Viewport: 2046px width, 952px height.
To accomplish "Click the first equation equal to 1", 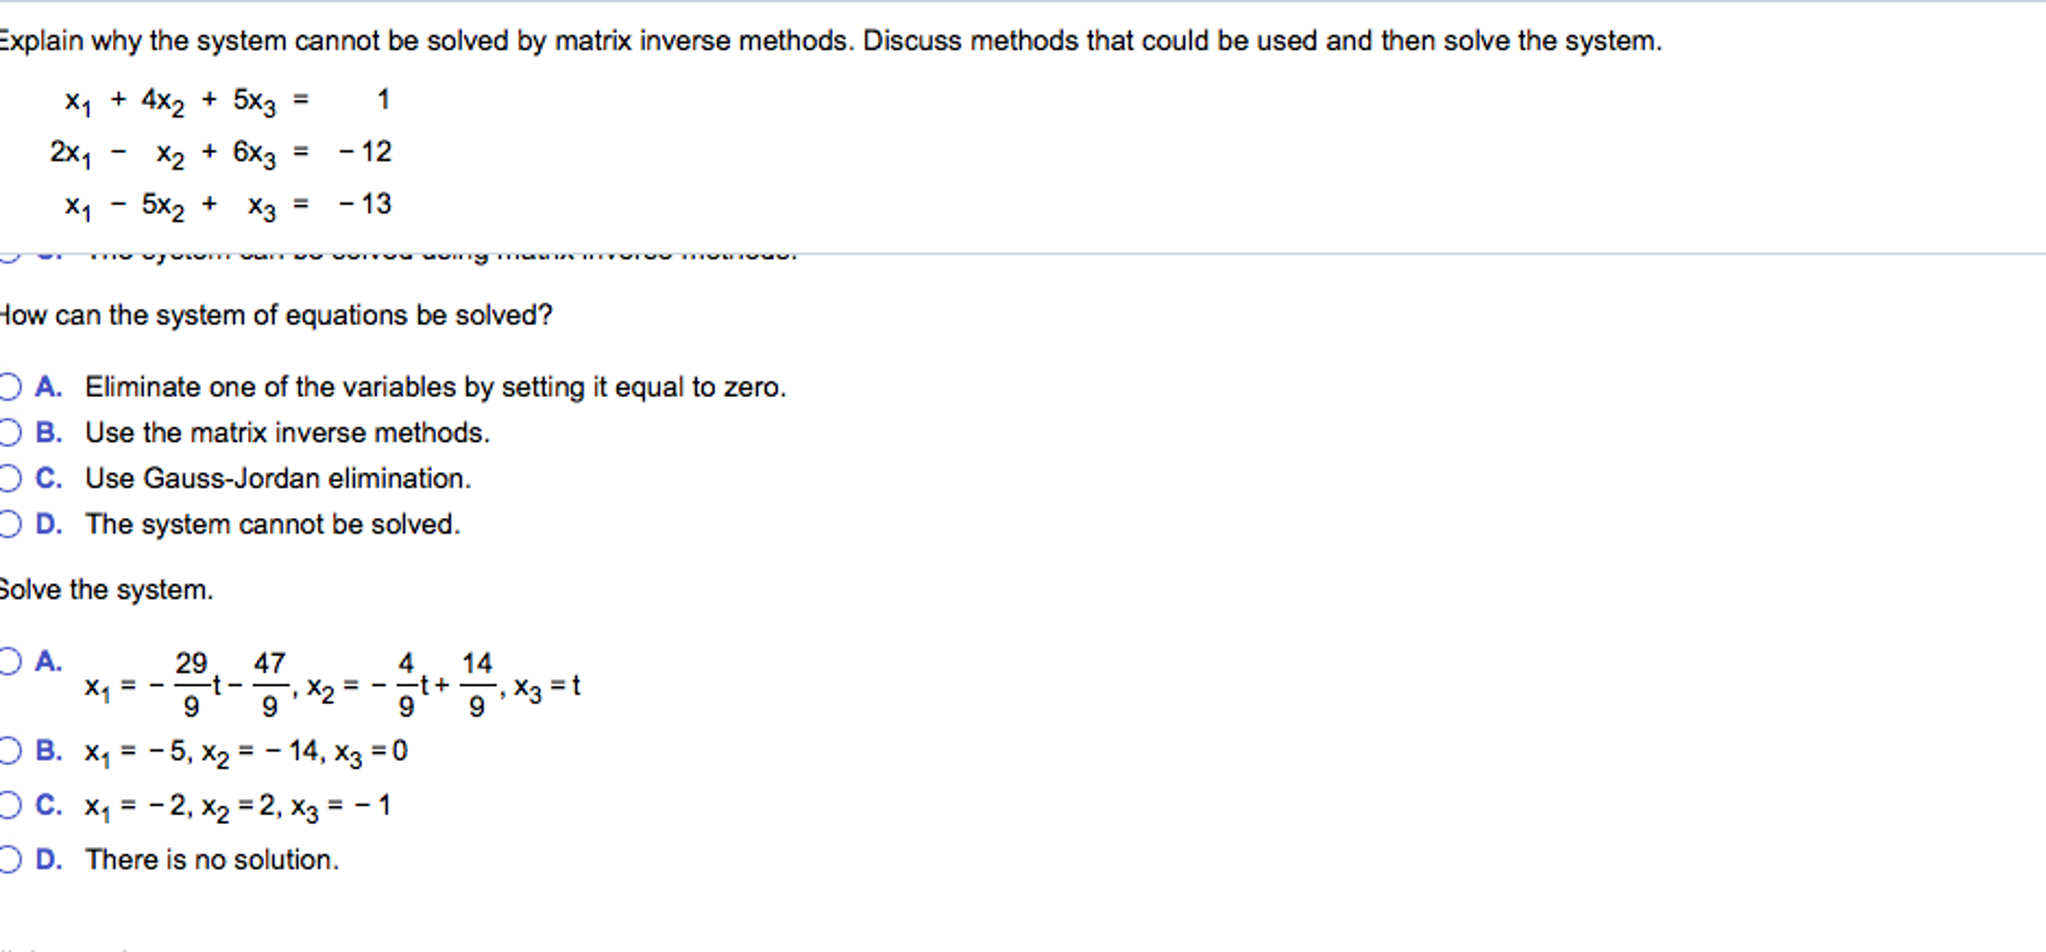I will 227,100.
